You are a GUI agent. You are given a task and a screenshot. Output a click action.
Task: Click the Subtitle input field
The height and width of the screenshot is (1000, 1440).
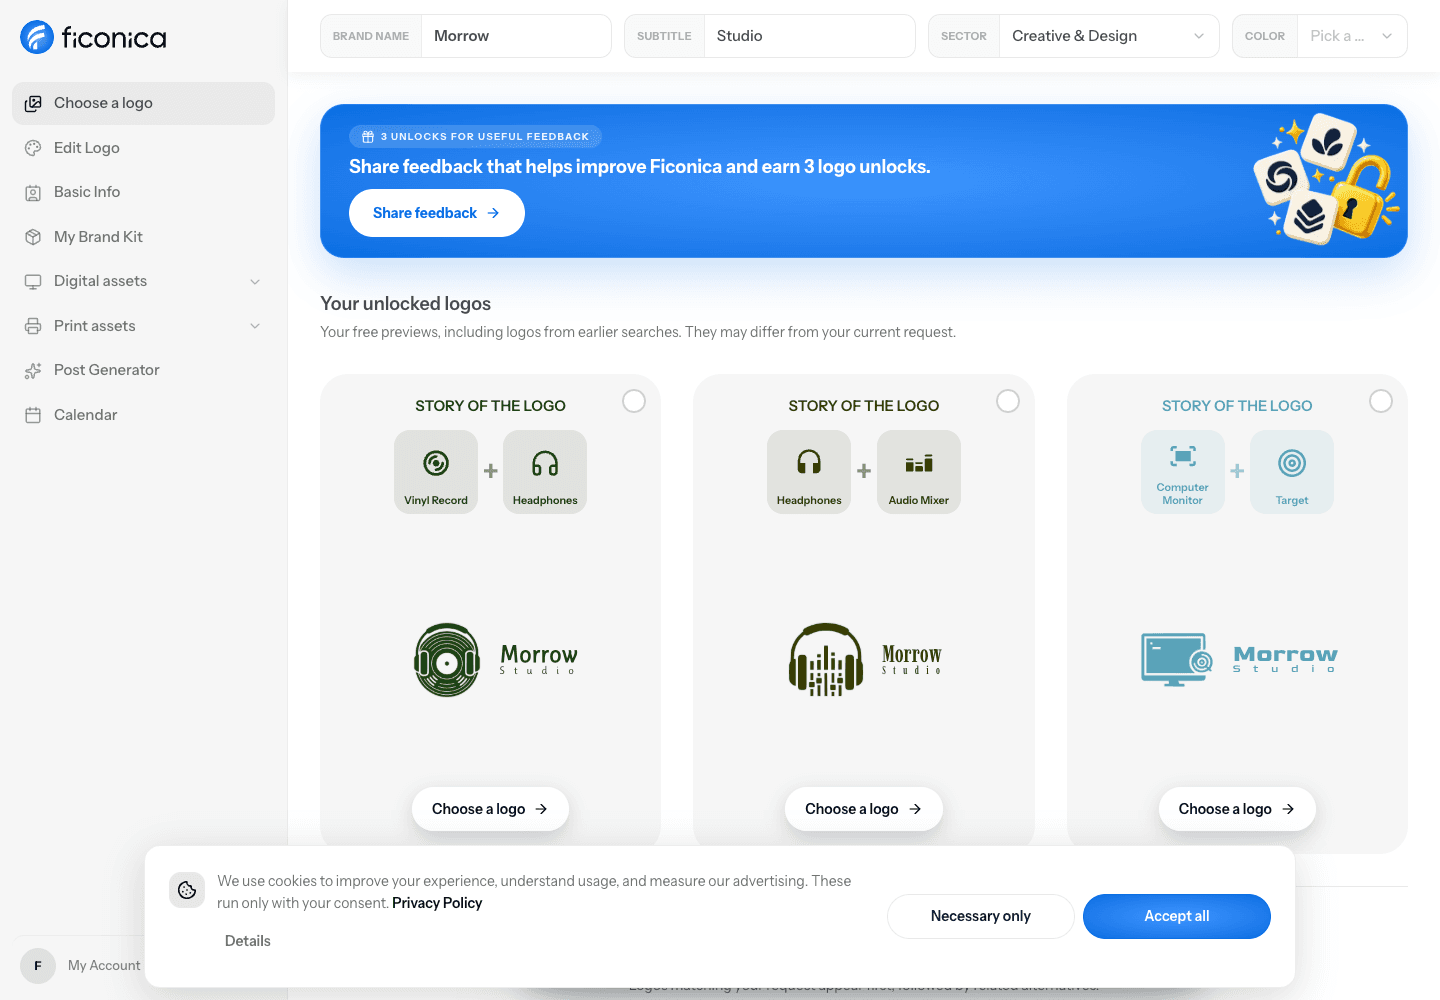[x=810, y=36]
